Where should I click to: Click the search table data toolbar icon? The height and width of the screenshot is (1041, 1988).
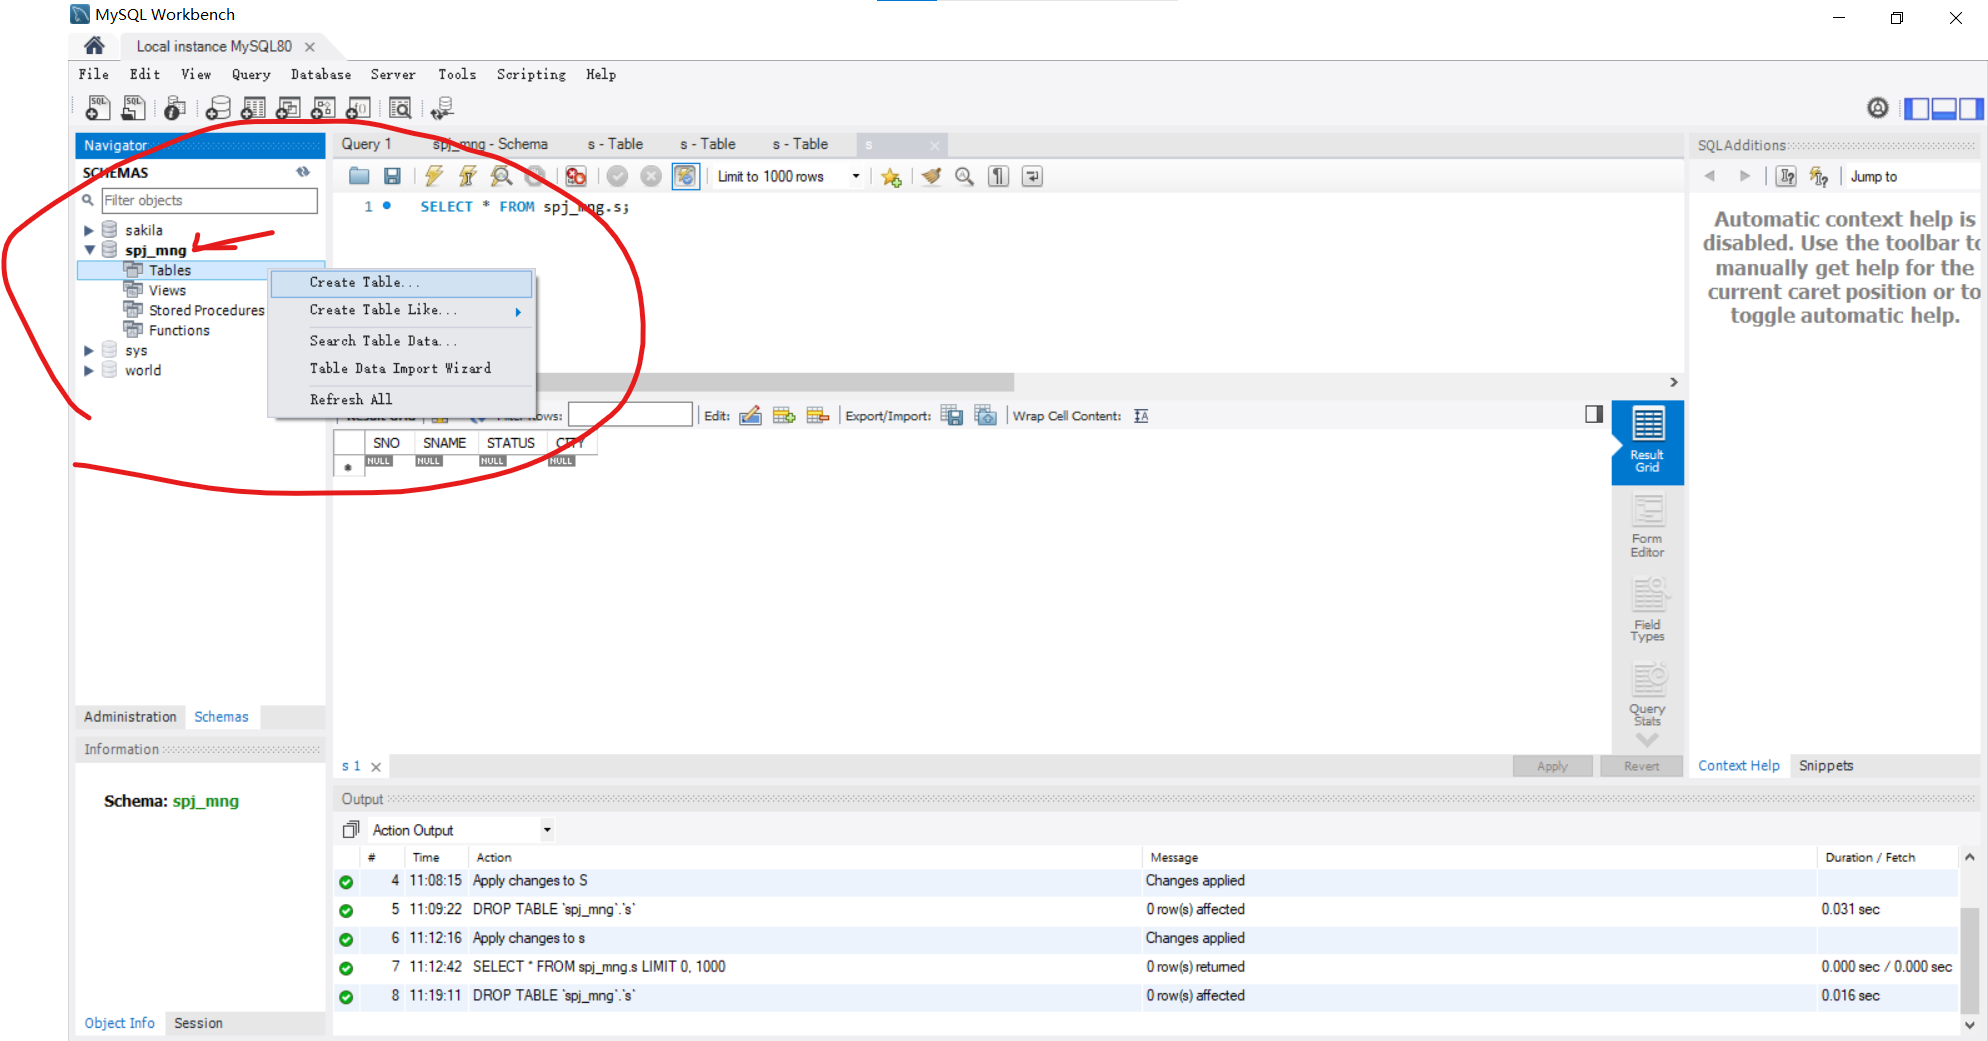click(x=400, y=108)
